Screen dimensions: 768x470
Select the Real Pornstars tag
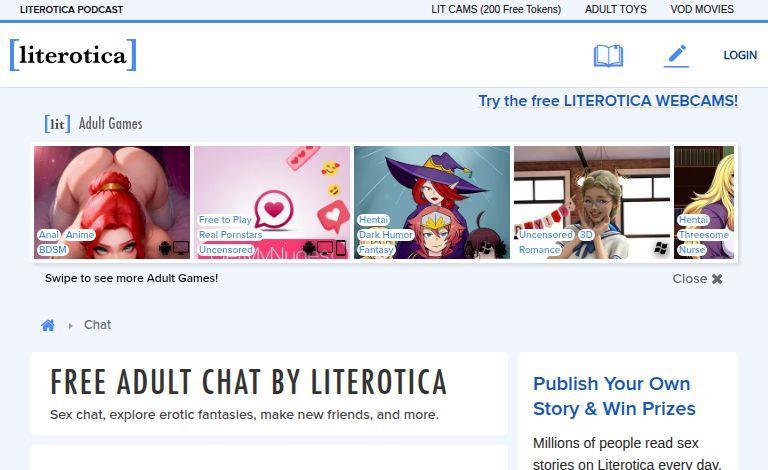click(x=231, y=235)
